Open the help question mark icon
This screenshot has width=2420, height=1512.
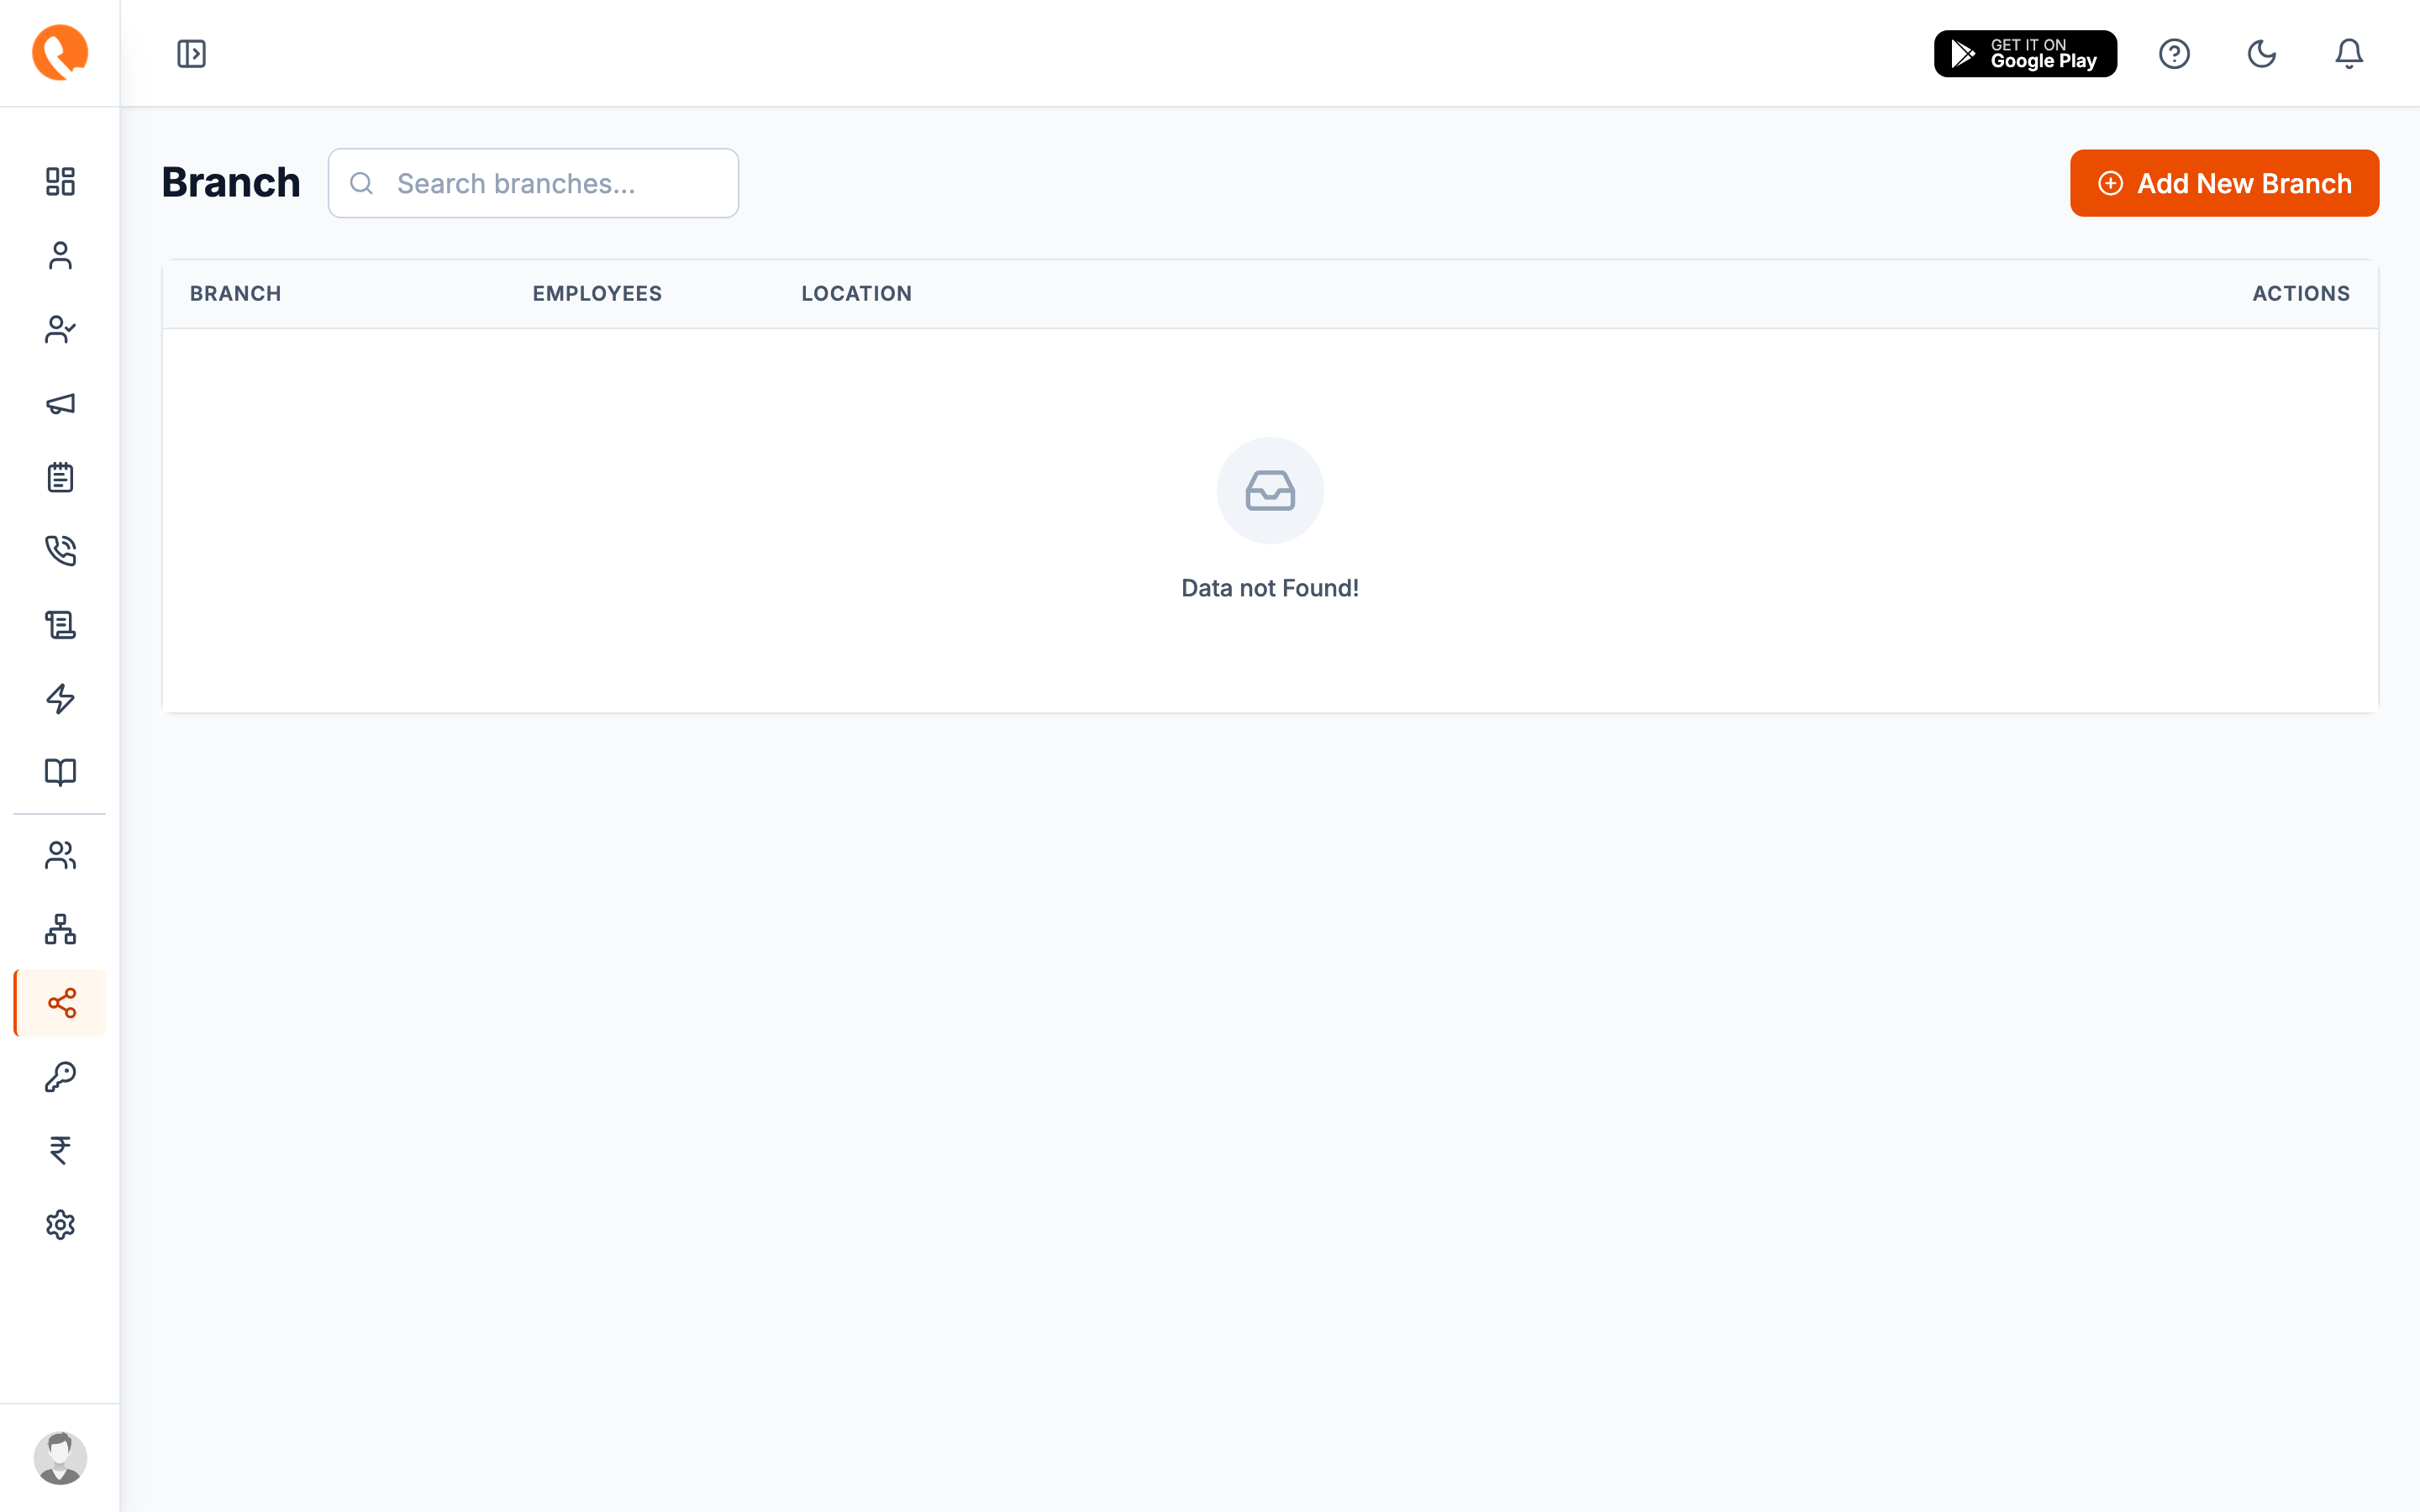pyautogui.click(x=2174, y=53)
